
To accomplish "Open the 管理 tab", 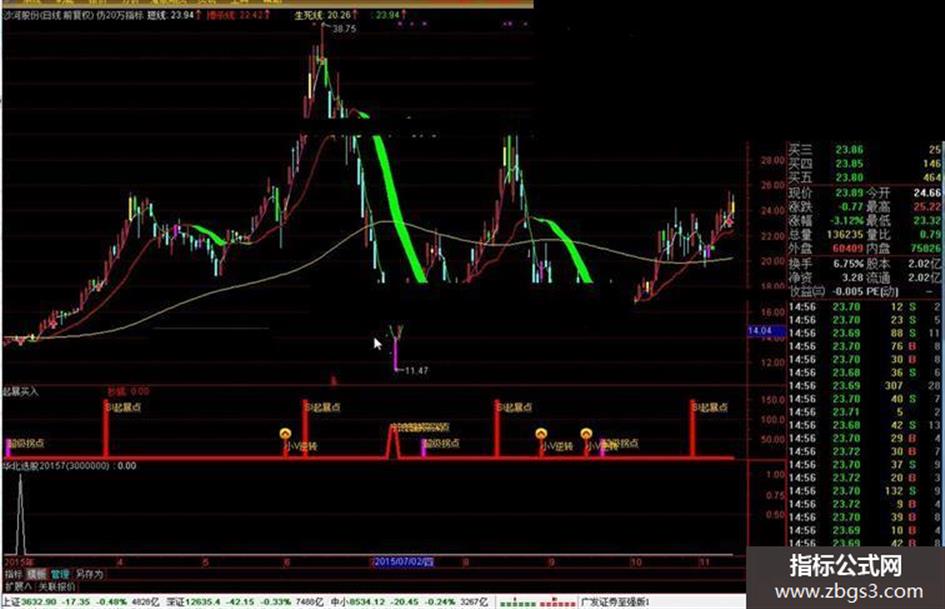I will (60, 575).
